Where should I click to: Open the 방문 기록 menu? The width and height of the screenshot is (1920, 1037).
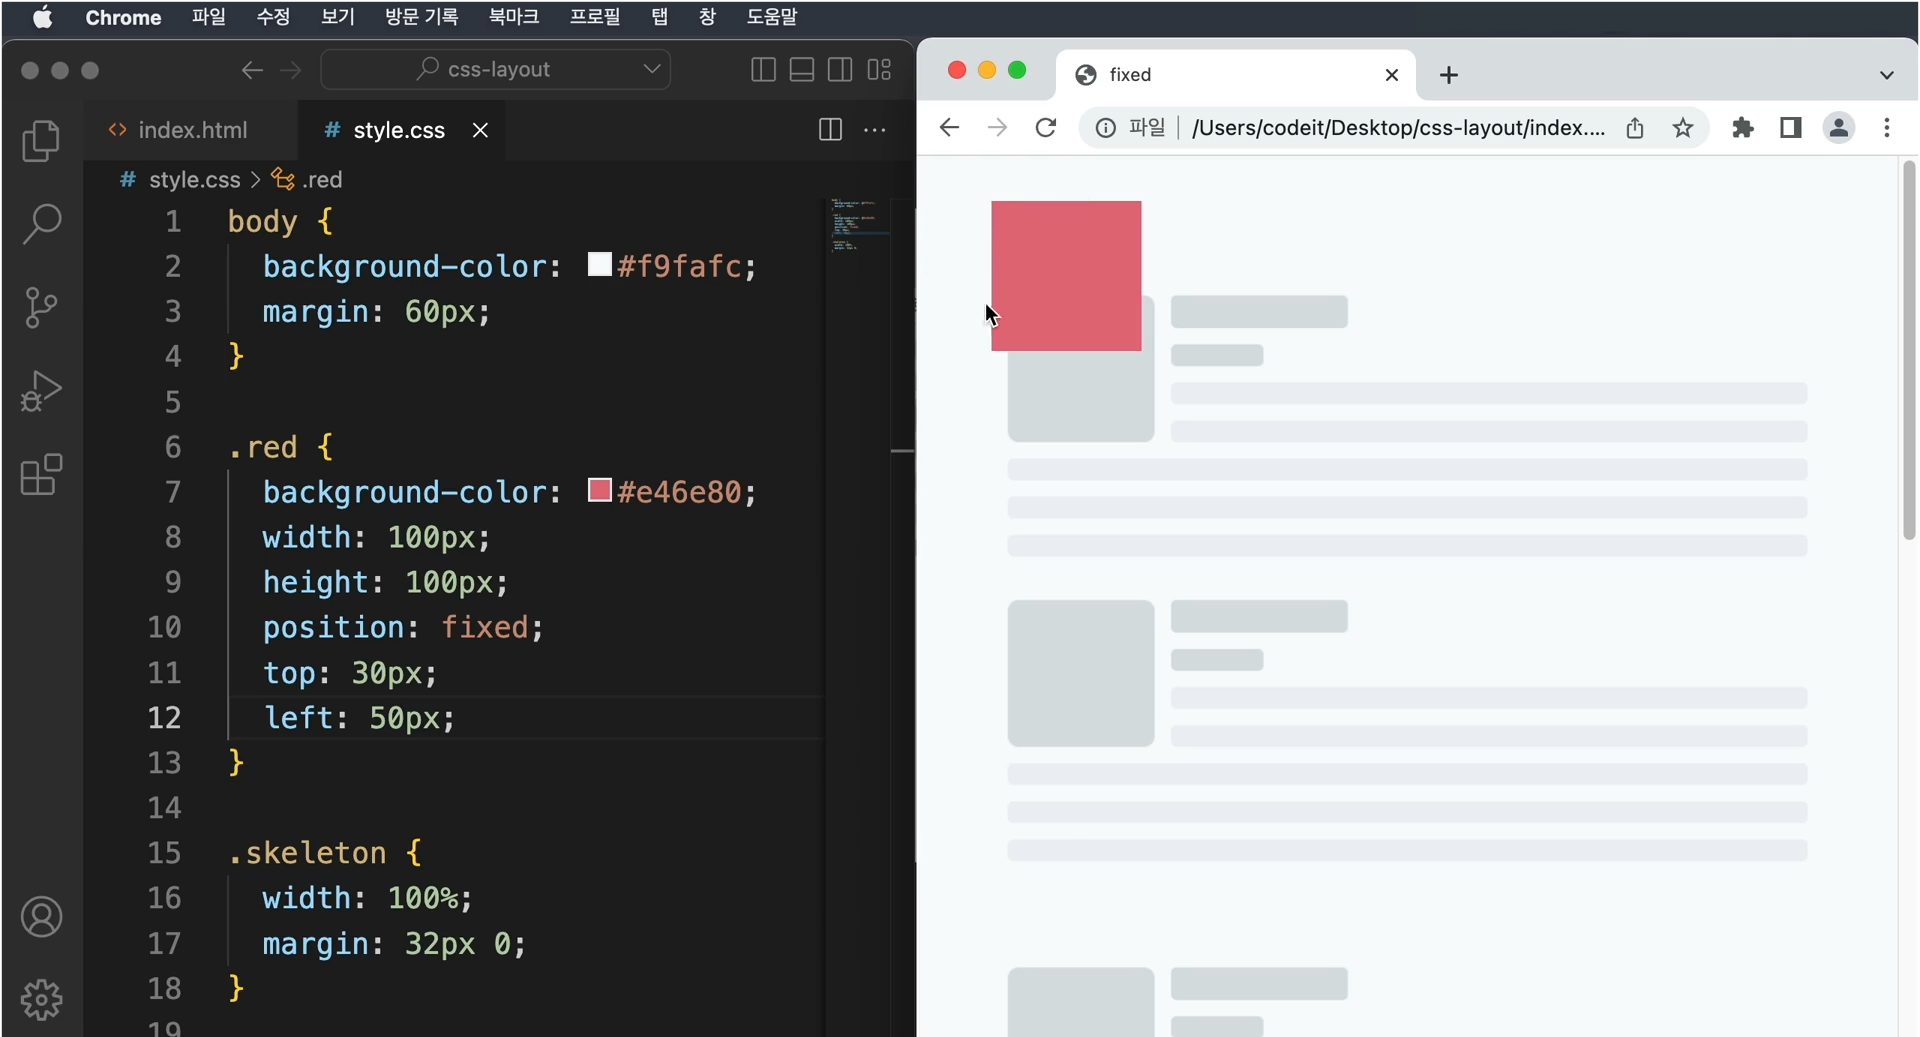pyautogui.click(x=421, y=17)
